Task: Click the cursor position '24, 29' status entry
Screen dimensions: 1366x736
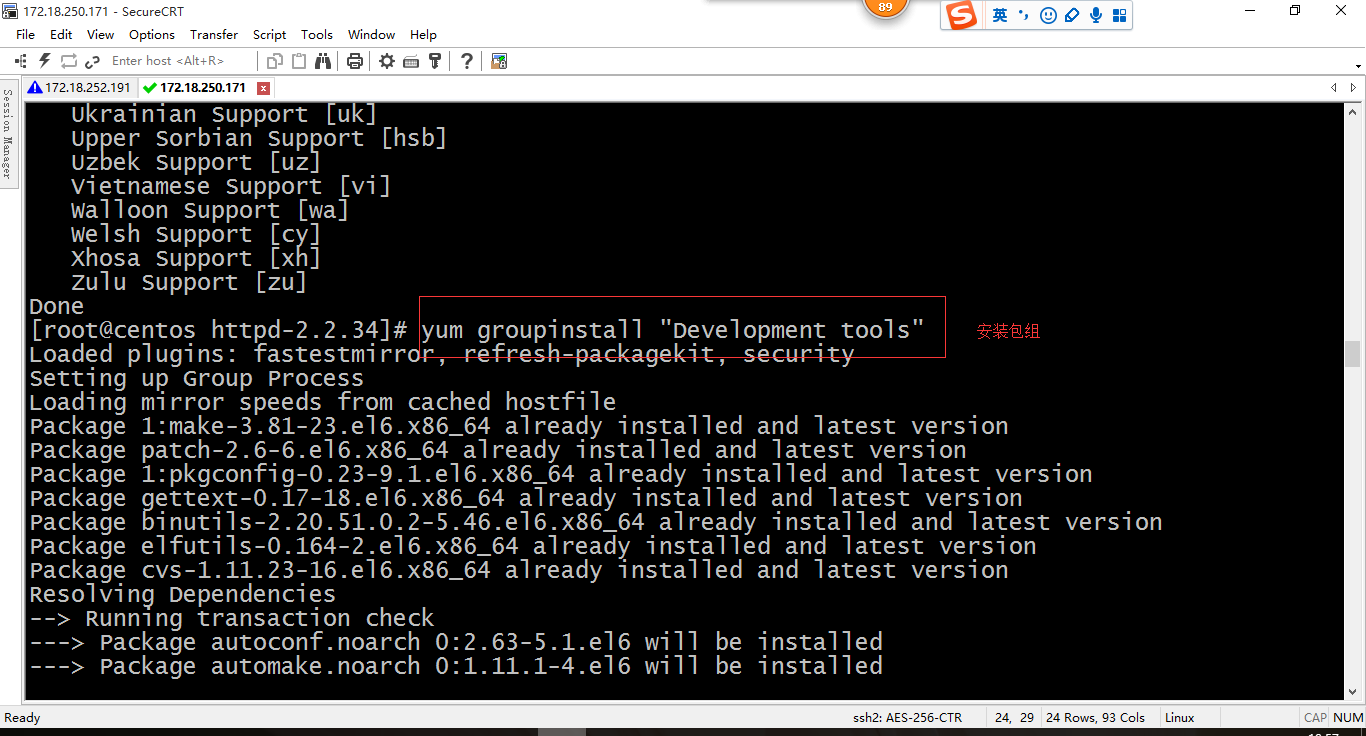Action: [x=1014, y=718]
